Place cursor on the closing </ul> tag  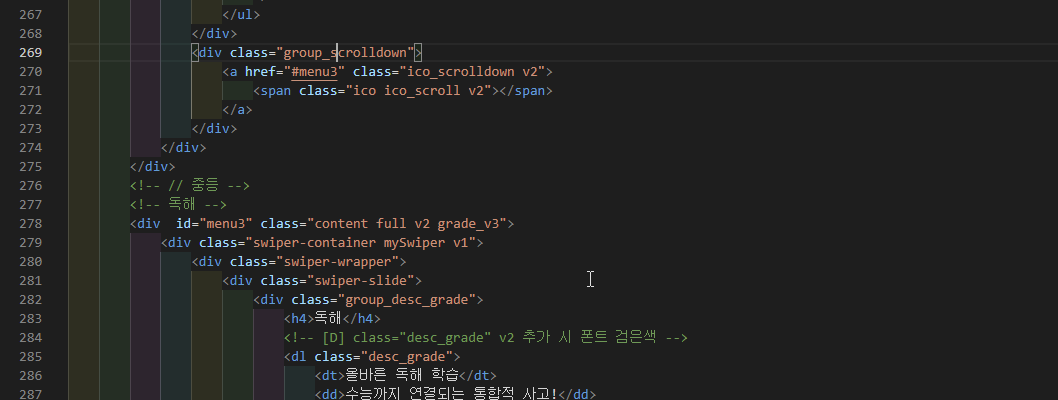point(242,14)
